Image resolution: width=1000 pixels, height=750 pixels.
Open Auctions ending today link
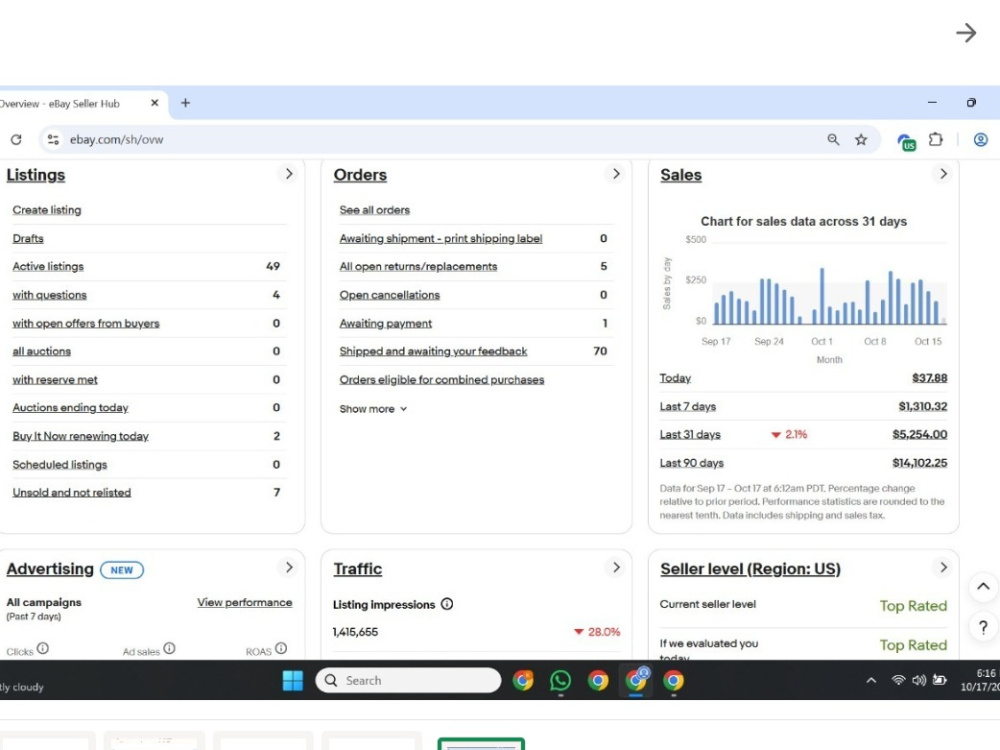pyautogui.click(x=70, y=408)
